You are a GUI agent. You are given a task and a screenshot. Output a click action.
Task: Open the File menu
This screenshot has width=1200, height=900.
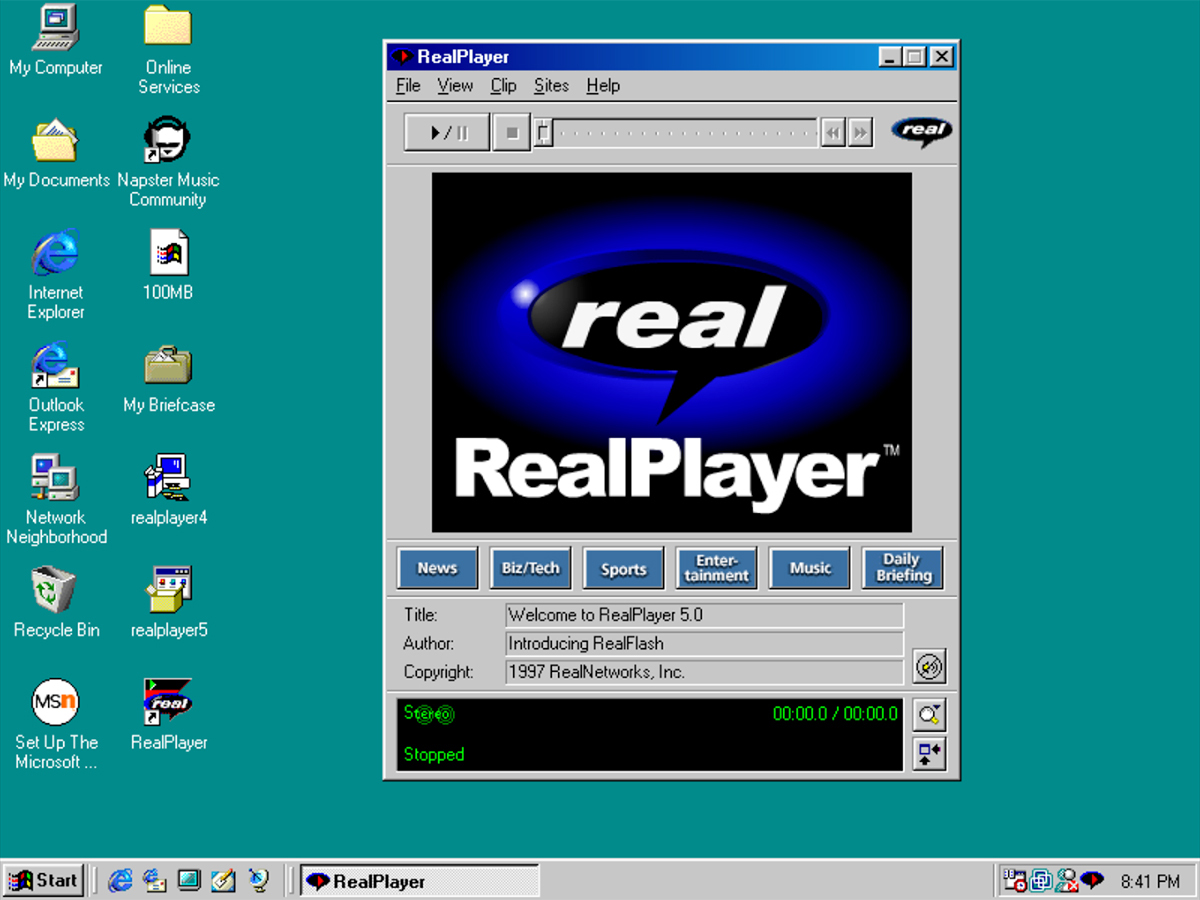408,86
